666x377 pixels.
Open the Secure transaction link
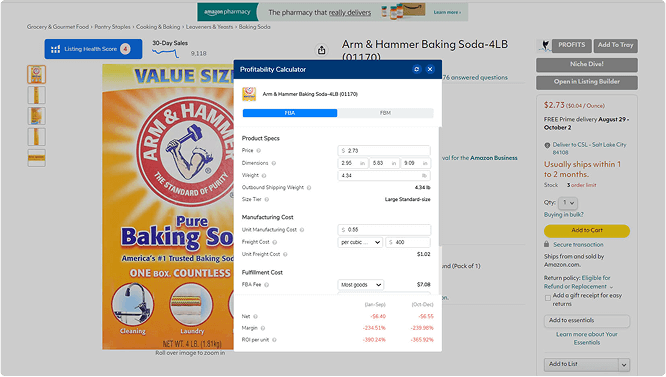pos(578,245)
